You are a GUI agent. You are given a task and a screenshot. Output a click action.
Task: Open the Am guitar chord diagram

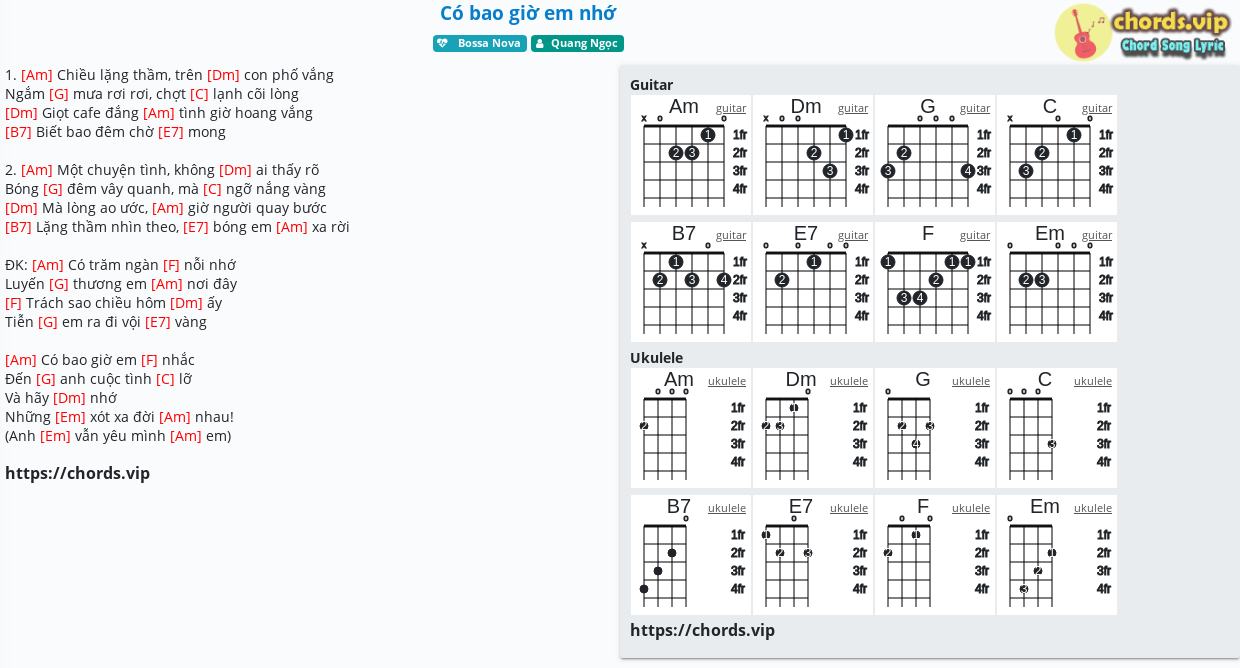pyautogui.click(x=691, y=155)
